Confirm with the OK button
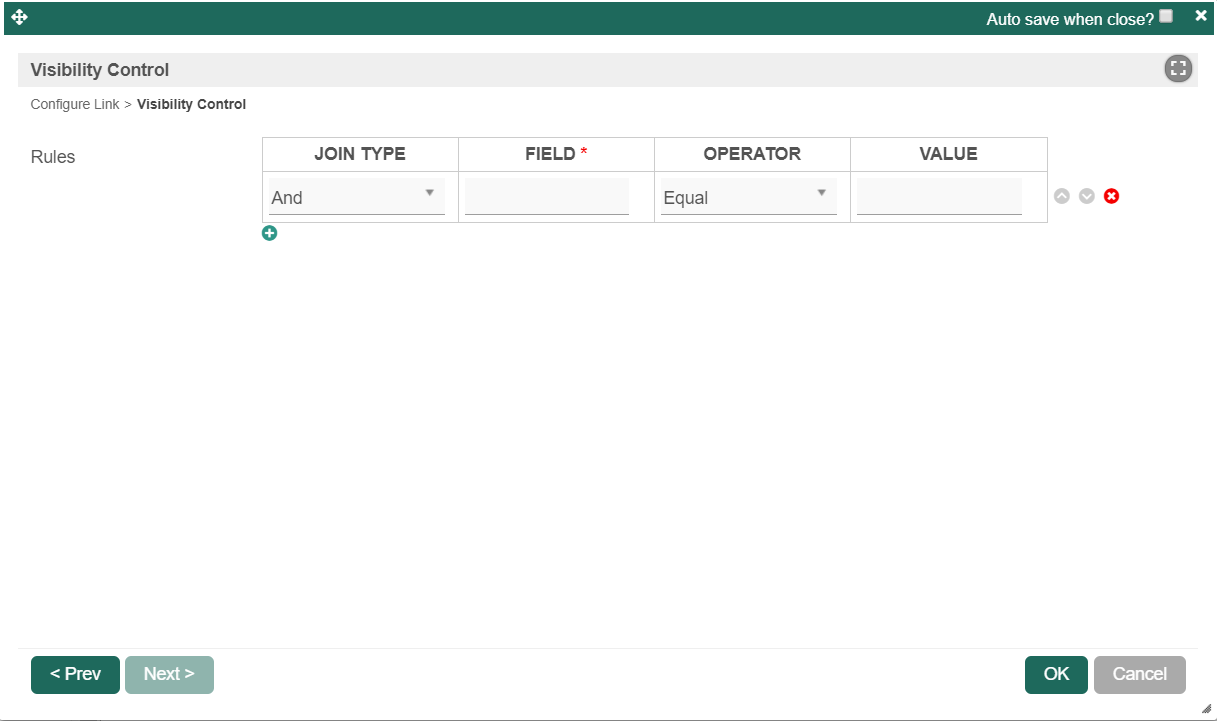 click(1056, 674)
